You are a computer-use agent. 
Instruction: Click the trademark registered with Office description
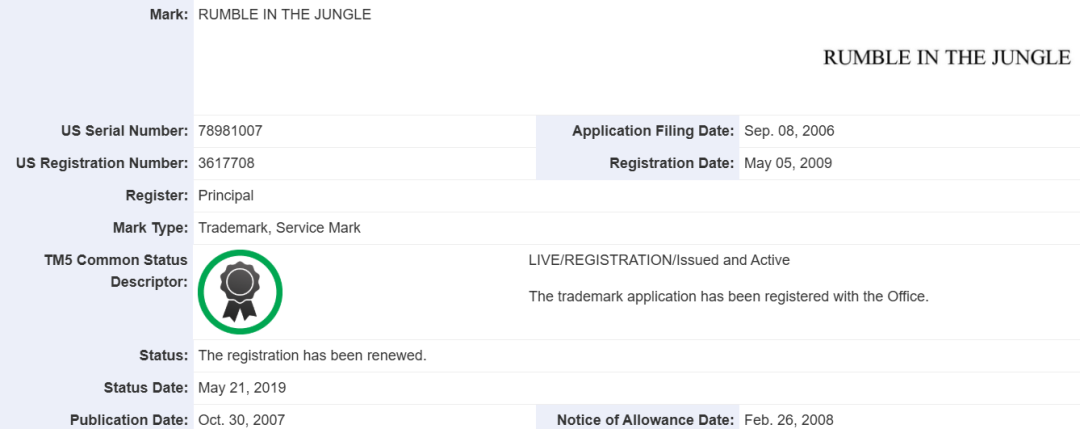pyautogui.click(x=729, y=296)
